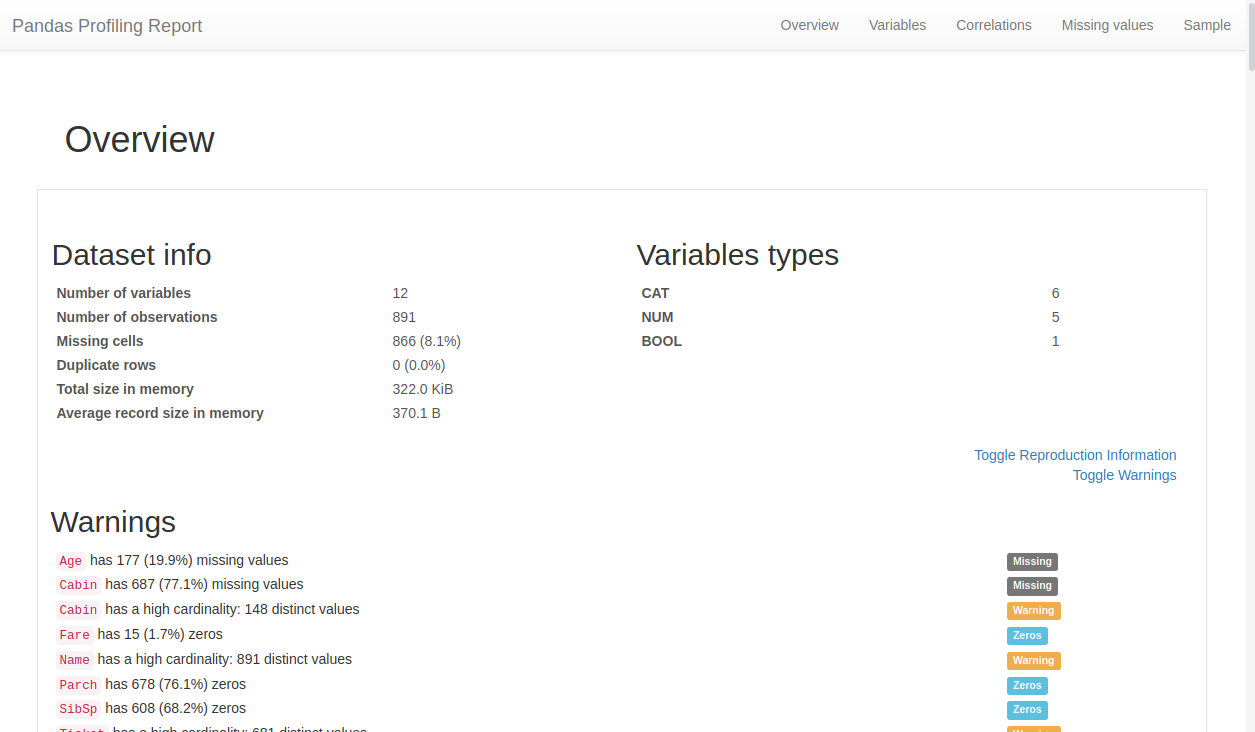
Task: Click the Missing badge for Cabin
Action: click(1031, 586)
